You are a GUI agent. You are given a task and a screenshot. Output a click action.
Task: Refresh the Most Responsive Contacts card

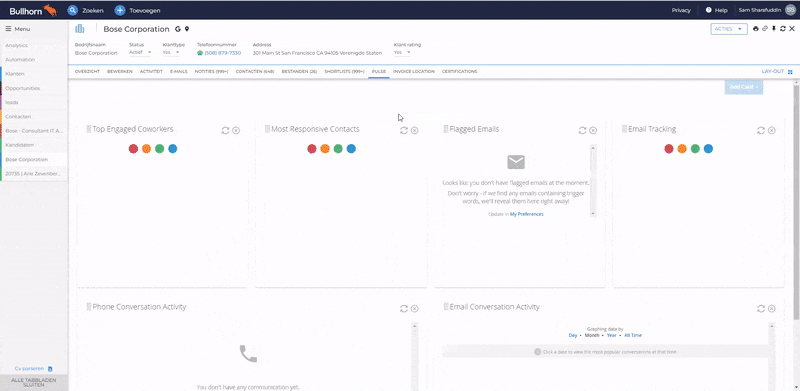click(404, 131)
